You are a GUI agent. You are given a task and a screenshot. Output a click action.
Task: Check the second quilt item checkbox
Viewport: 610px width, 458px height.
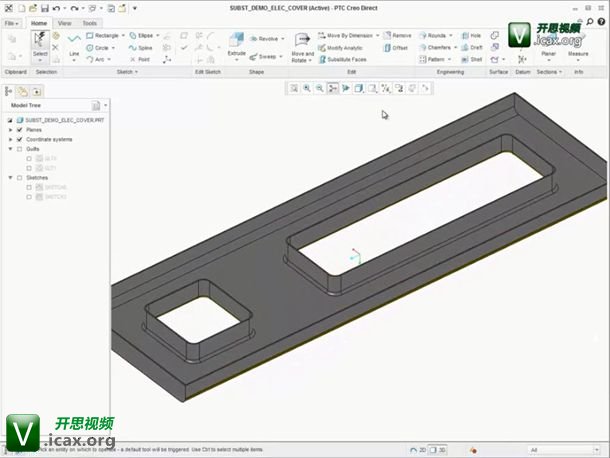pyautogui.click(x=29, y=168)
